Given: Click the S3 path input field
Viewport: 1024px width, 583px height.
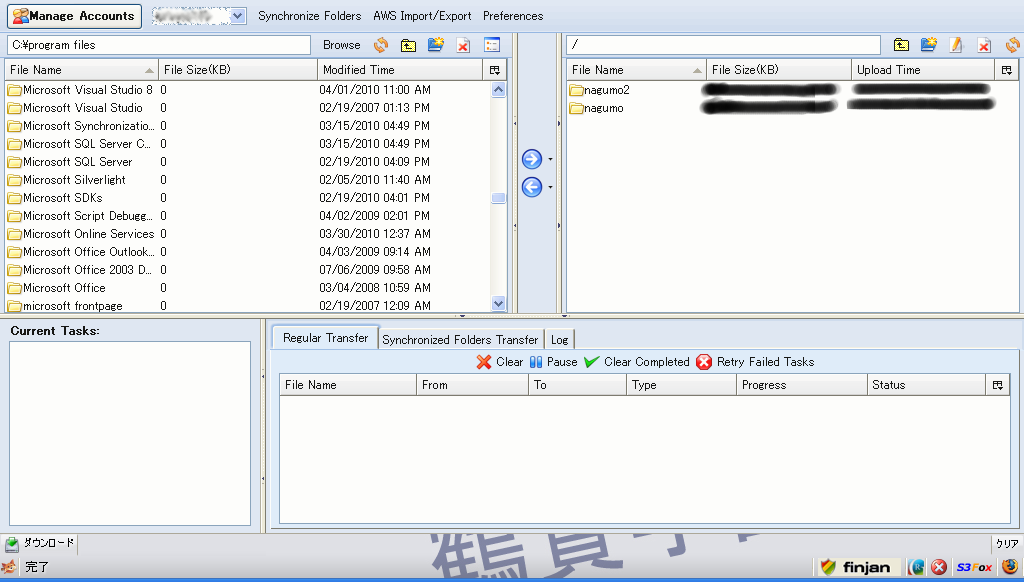Looking at the screenshot, I should [x=724, y=44].
